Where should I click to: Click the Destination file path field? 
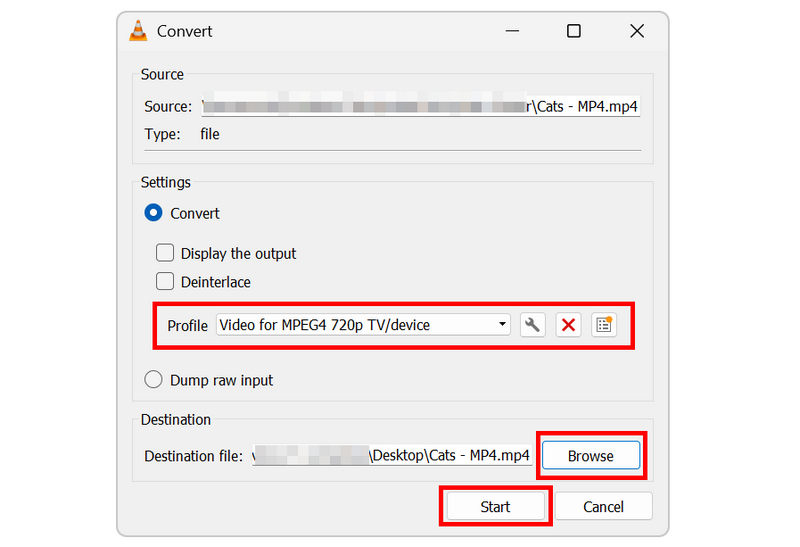392,455
